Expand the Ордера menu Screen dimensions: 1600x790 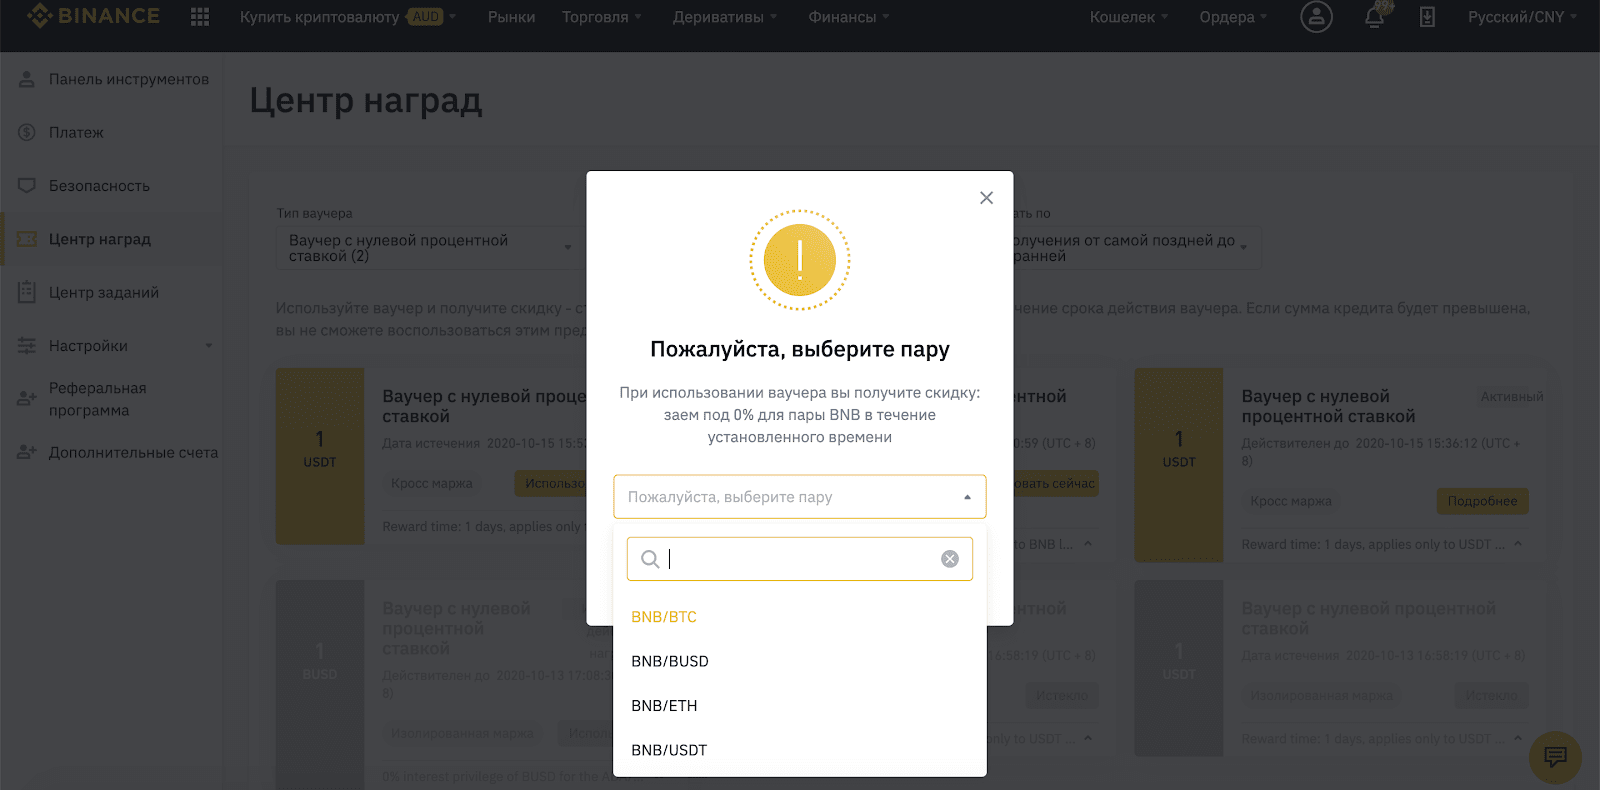pos(1233,17)
